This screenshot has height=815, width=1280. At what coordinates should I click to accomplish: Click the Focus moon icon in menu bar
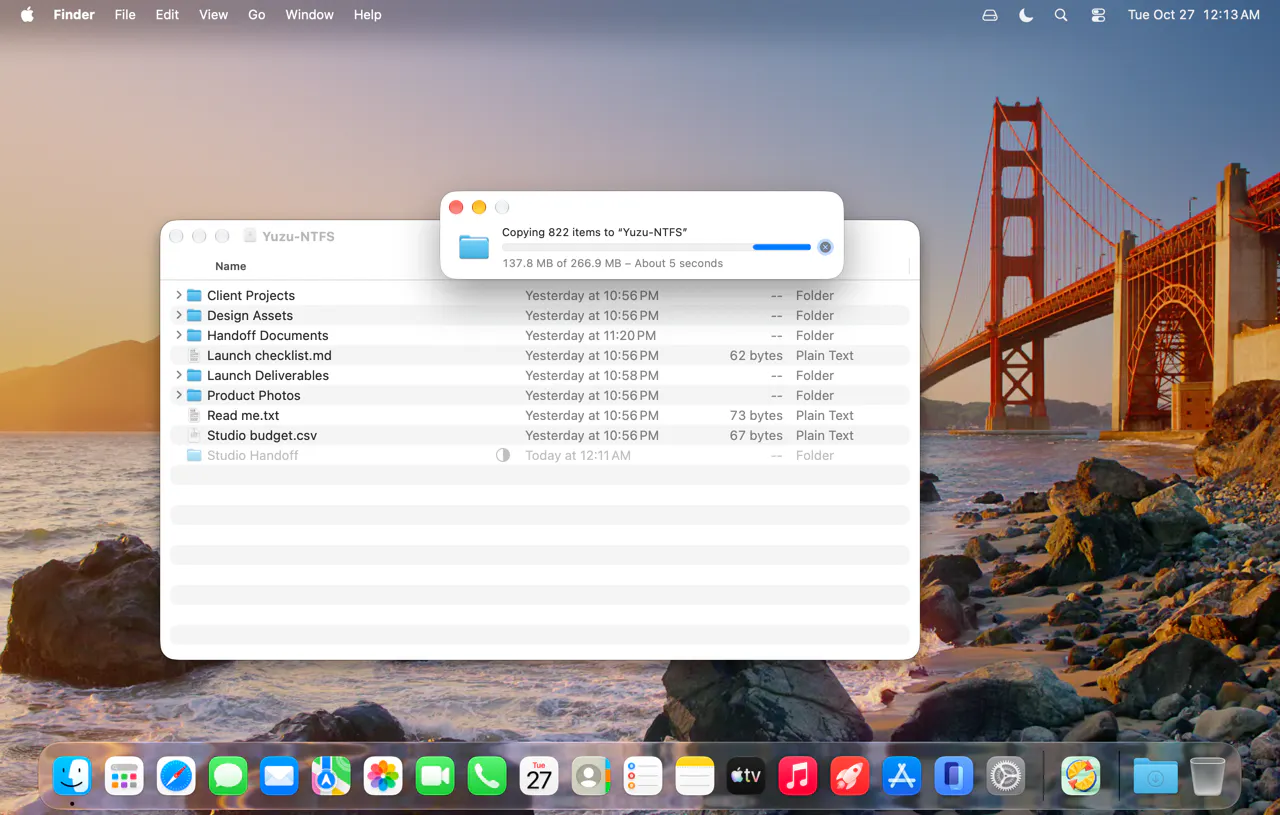[1026, 15]
